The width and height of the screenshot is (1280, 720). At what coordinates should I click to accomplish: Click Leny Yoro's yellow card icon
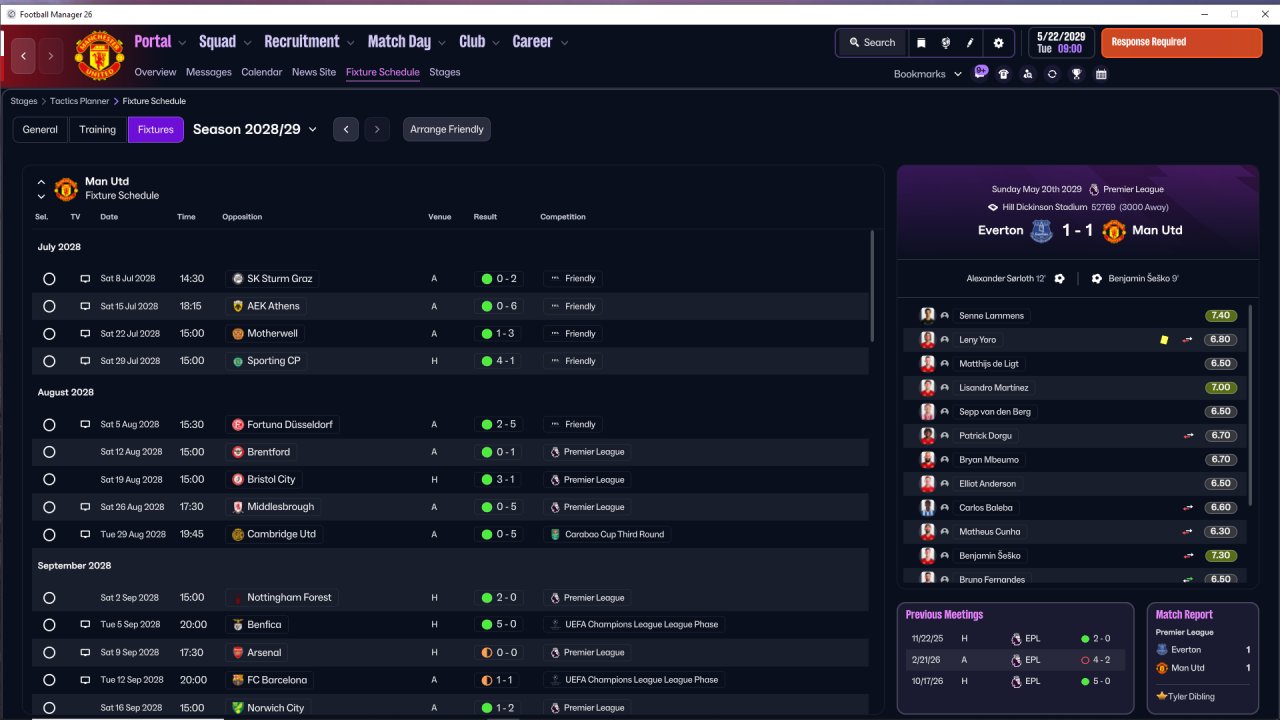1164,340
